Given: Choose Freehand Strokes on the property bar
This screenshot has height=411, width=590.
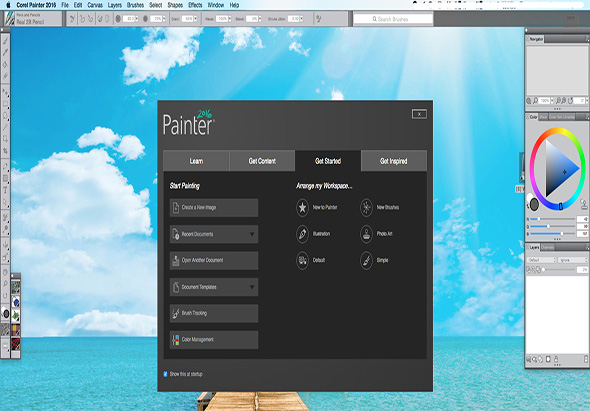Looking at the screenshot, I should tap(82, 18).
